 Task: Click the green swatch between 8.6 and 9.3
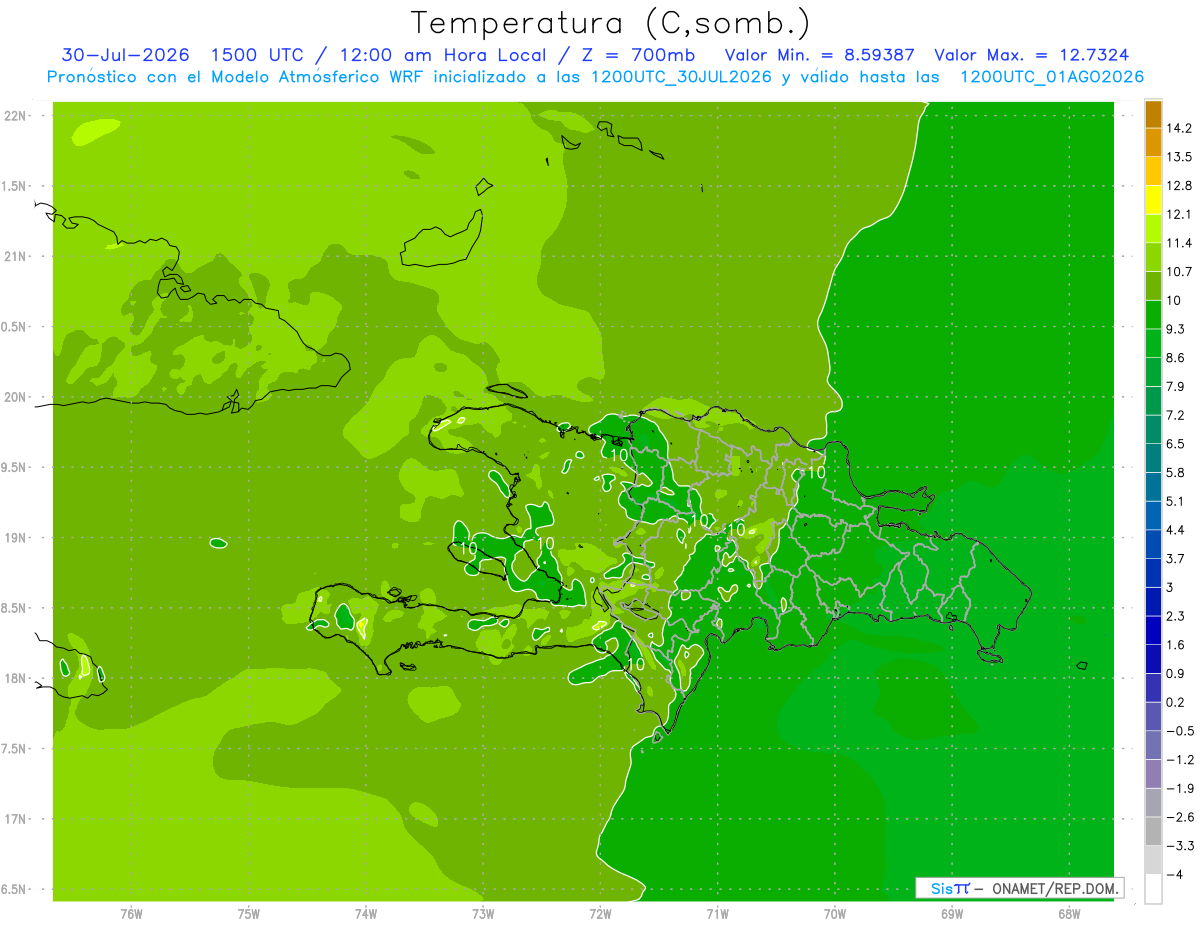tap(1153, 343)
